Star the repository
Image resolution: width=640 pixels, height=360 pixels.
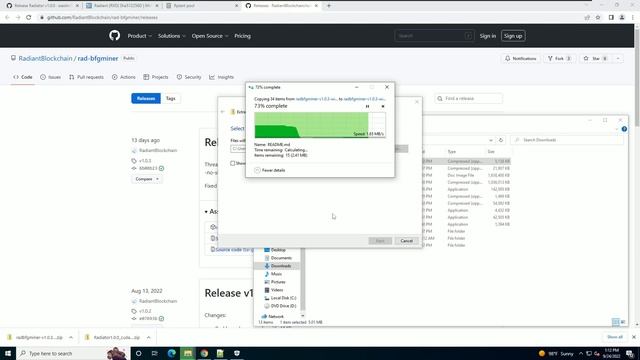point(596,59)
